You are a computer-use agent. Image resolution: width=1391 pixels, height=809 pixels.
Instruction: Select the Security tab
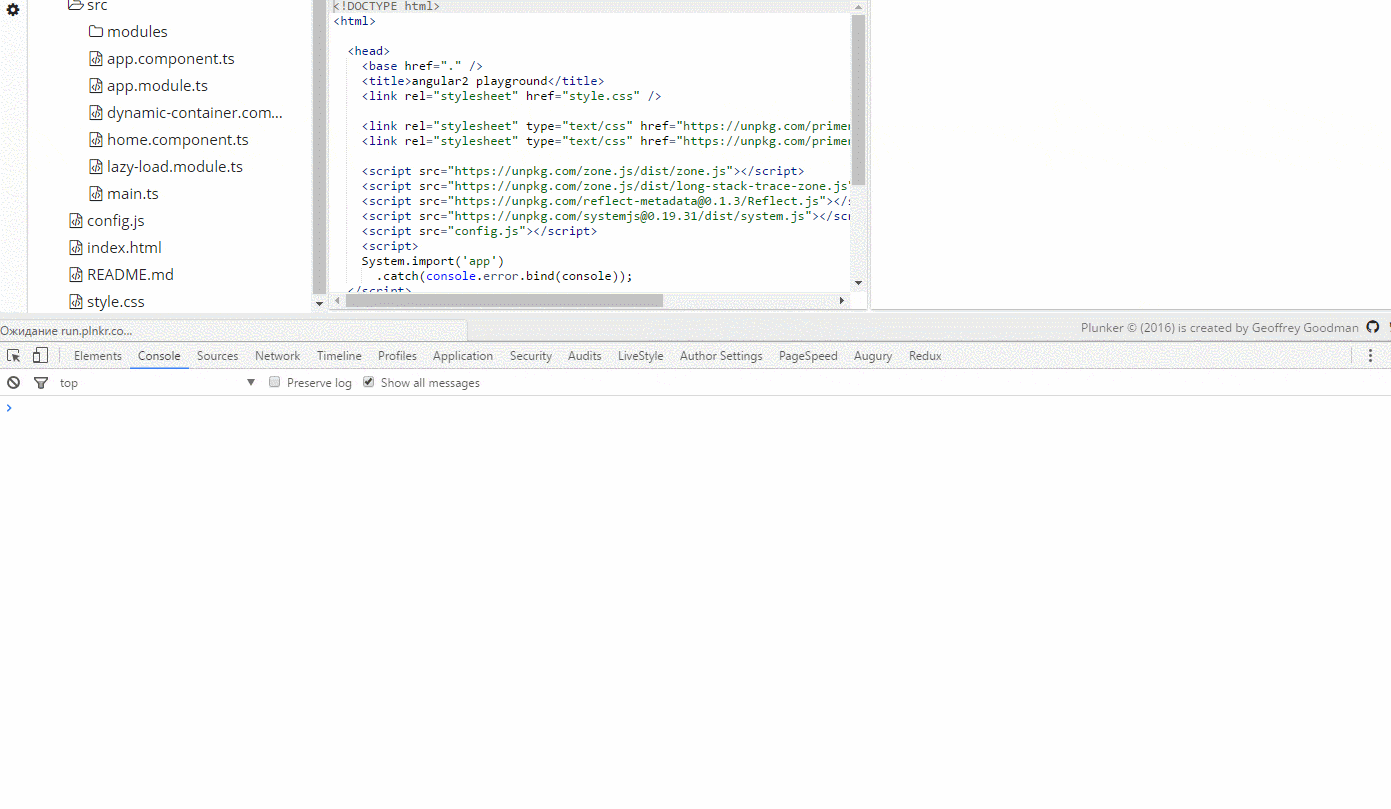click(x=531, y=355)
